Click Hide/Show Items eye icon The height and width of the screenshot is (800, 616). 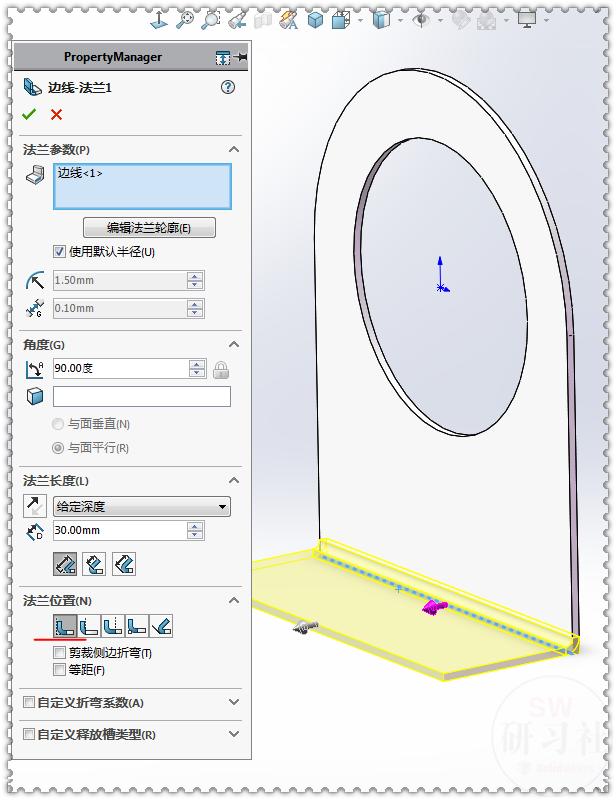pyautogui.click(x=422, y=20)
